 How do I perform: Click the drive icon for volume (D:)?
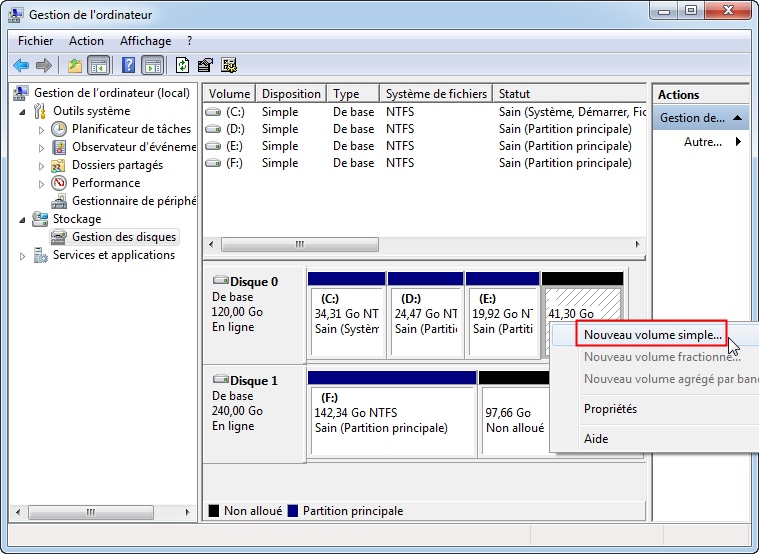pyautogui.click(x=213, y=129)
